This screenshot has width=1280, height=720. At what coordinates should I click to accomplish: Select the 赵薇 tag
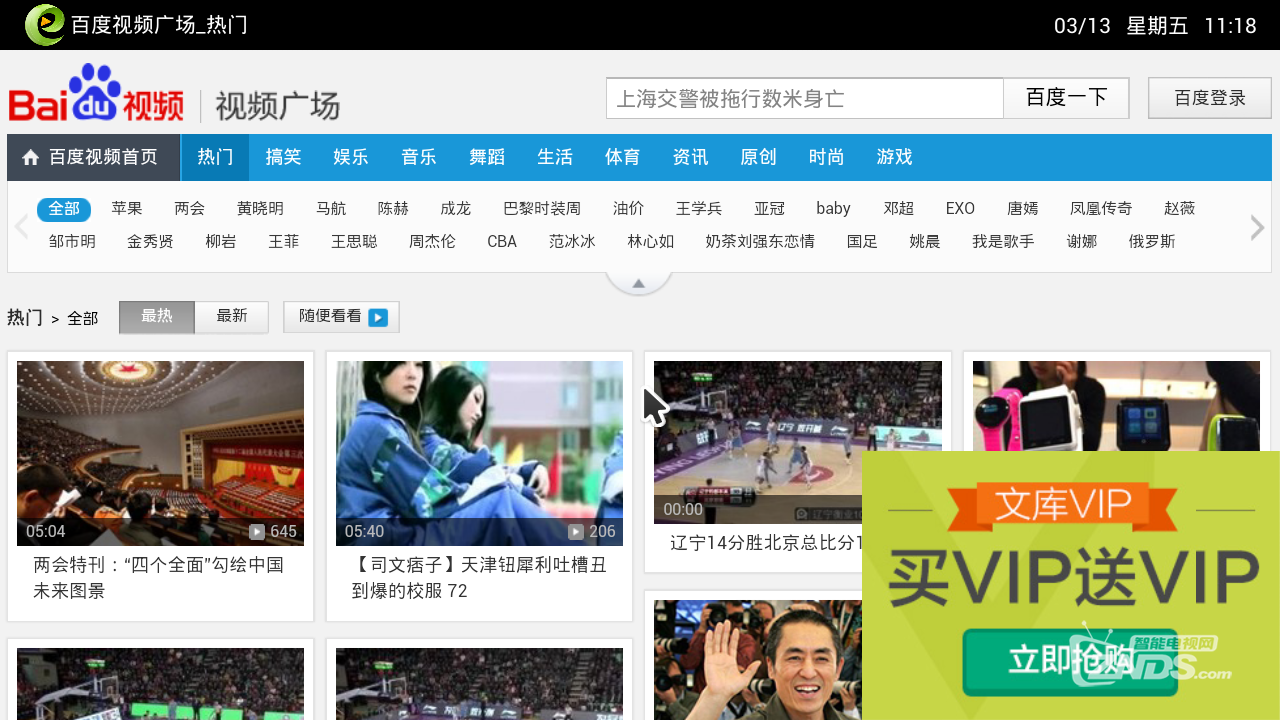coord(1180,209)
